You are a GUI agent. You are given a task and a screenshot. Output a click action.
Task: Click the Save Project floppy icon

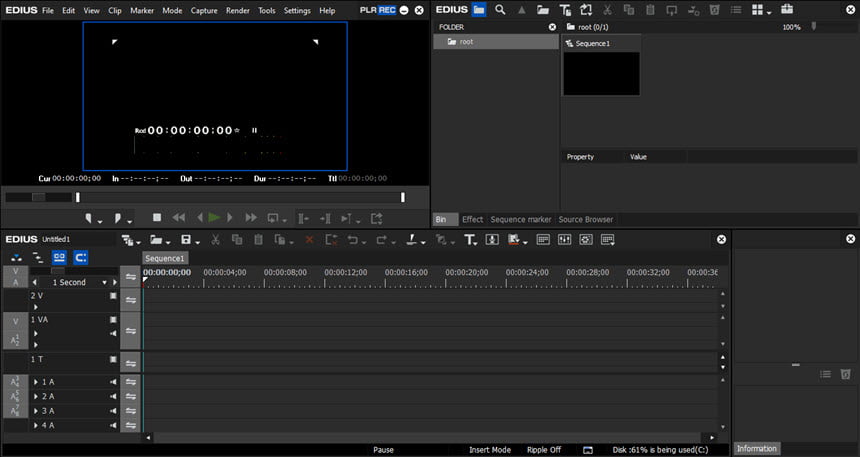(x=186, y=240)
